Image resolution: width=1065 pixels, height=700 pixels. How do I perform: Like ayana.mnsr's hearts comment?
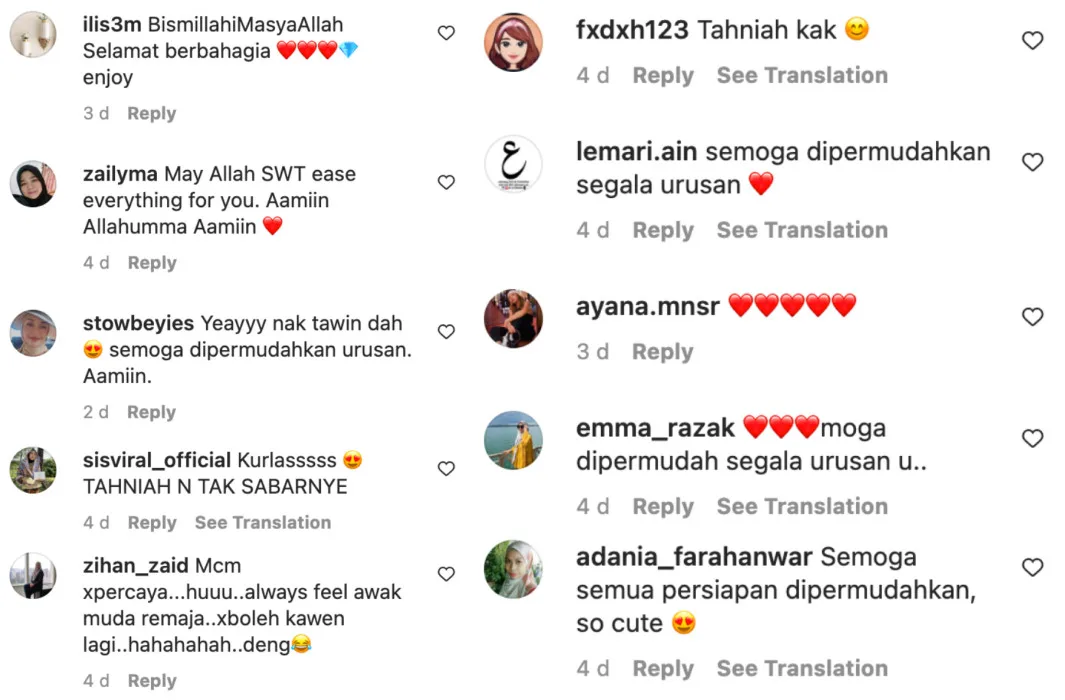pos(1032,316)
